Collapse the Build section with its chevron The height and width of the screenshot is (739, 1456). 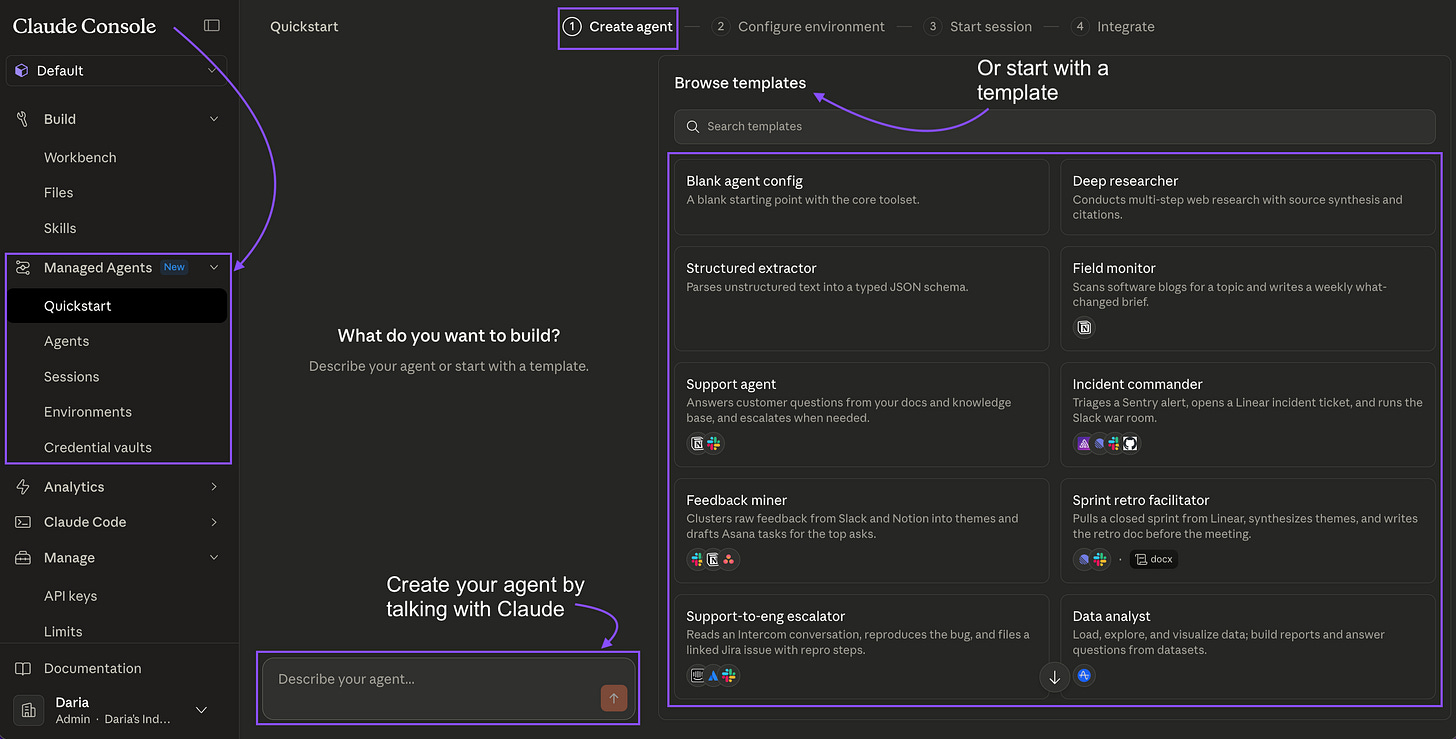(213, 119)
